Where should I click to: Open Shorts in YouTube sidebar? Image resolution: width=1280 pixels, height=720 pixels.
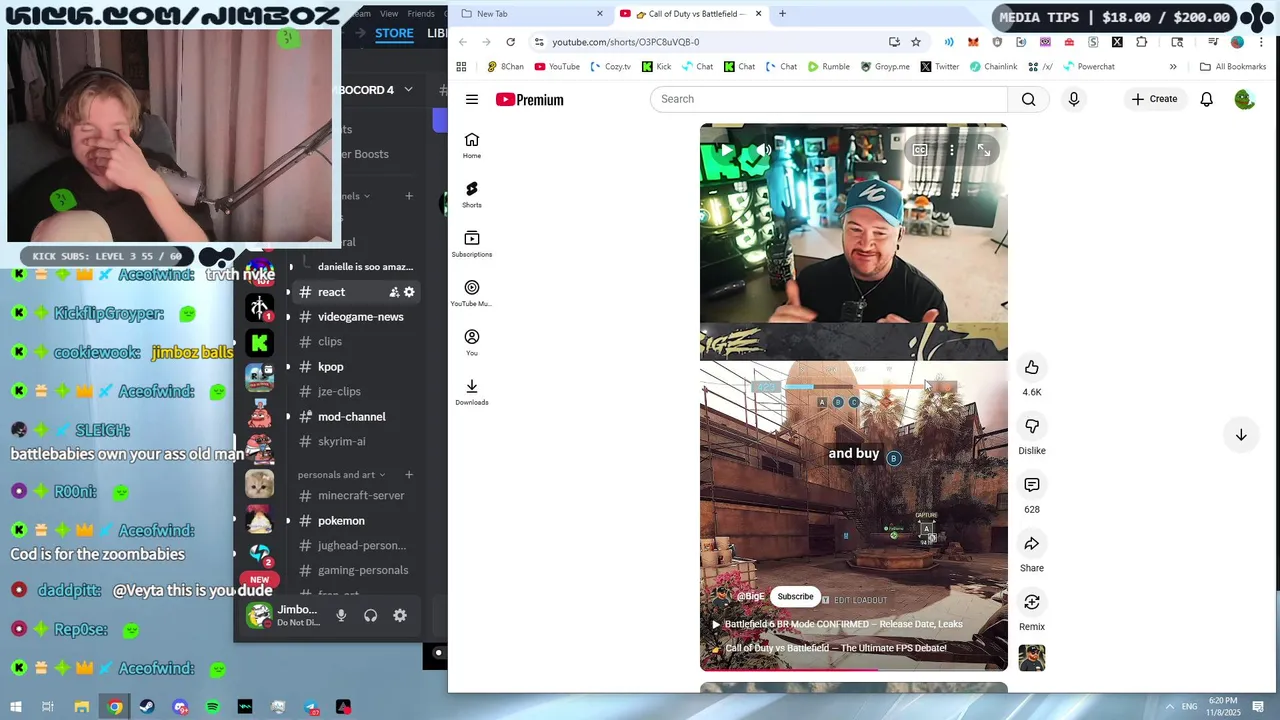coord(472,195)
